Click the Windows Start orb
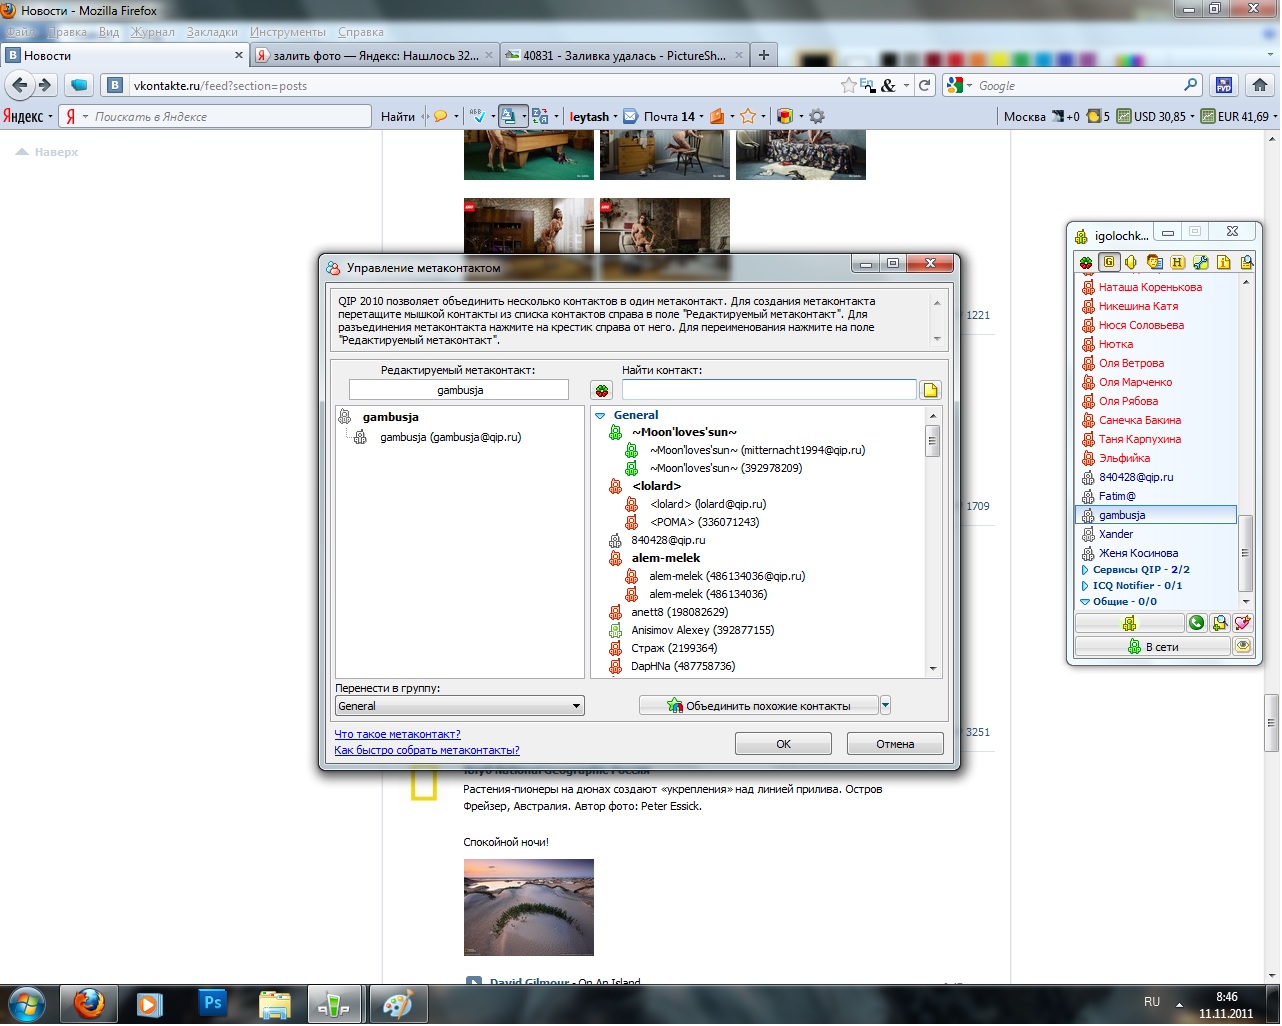The width and height of the screenshot is (1282, 1026). coord(27,1003)
